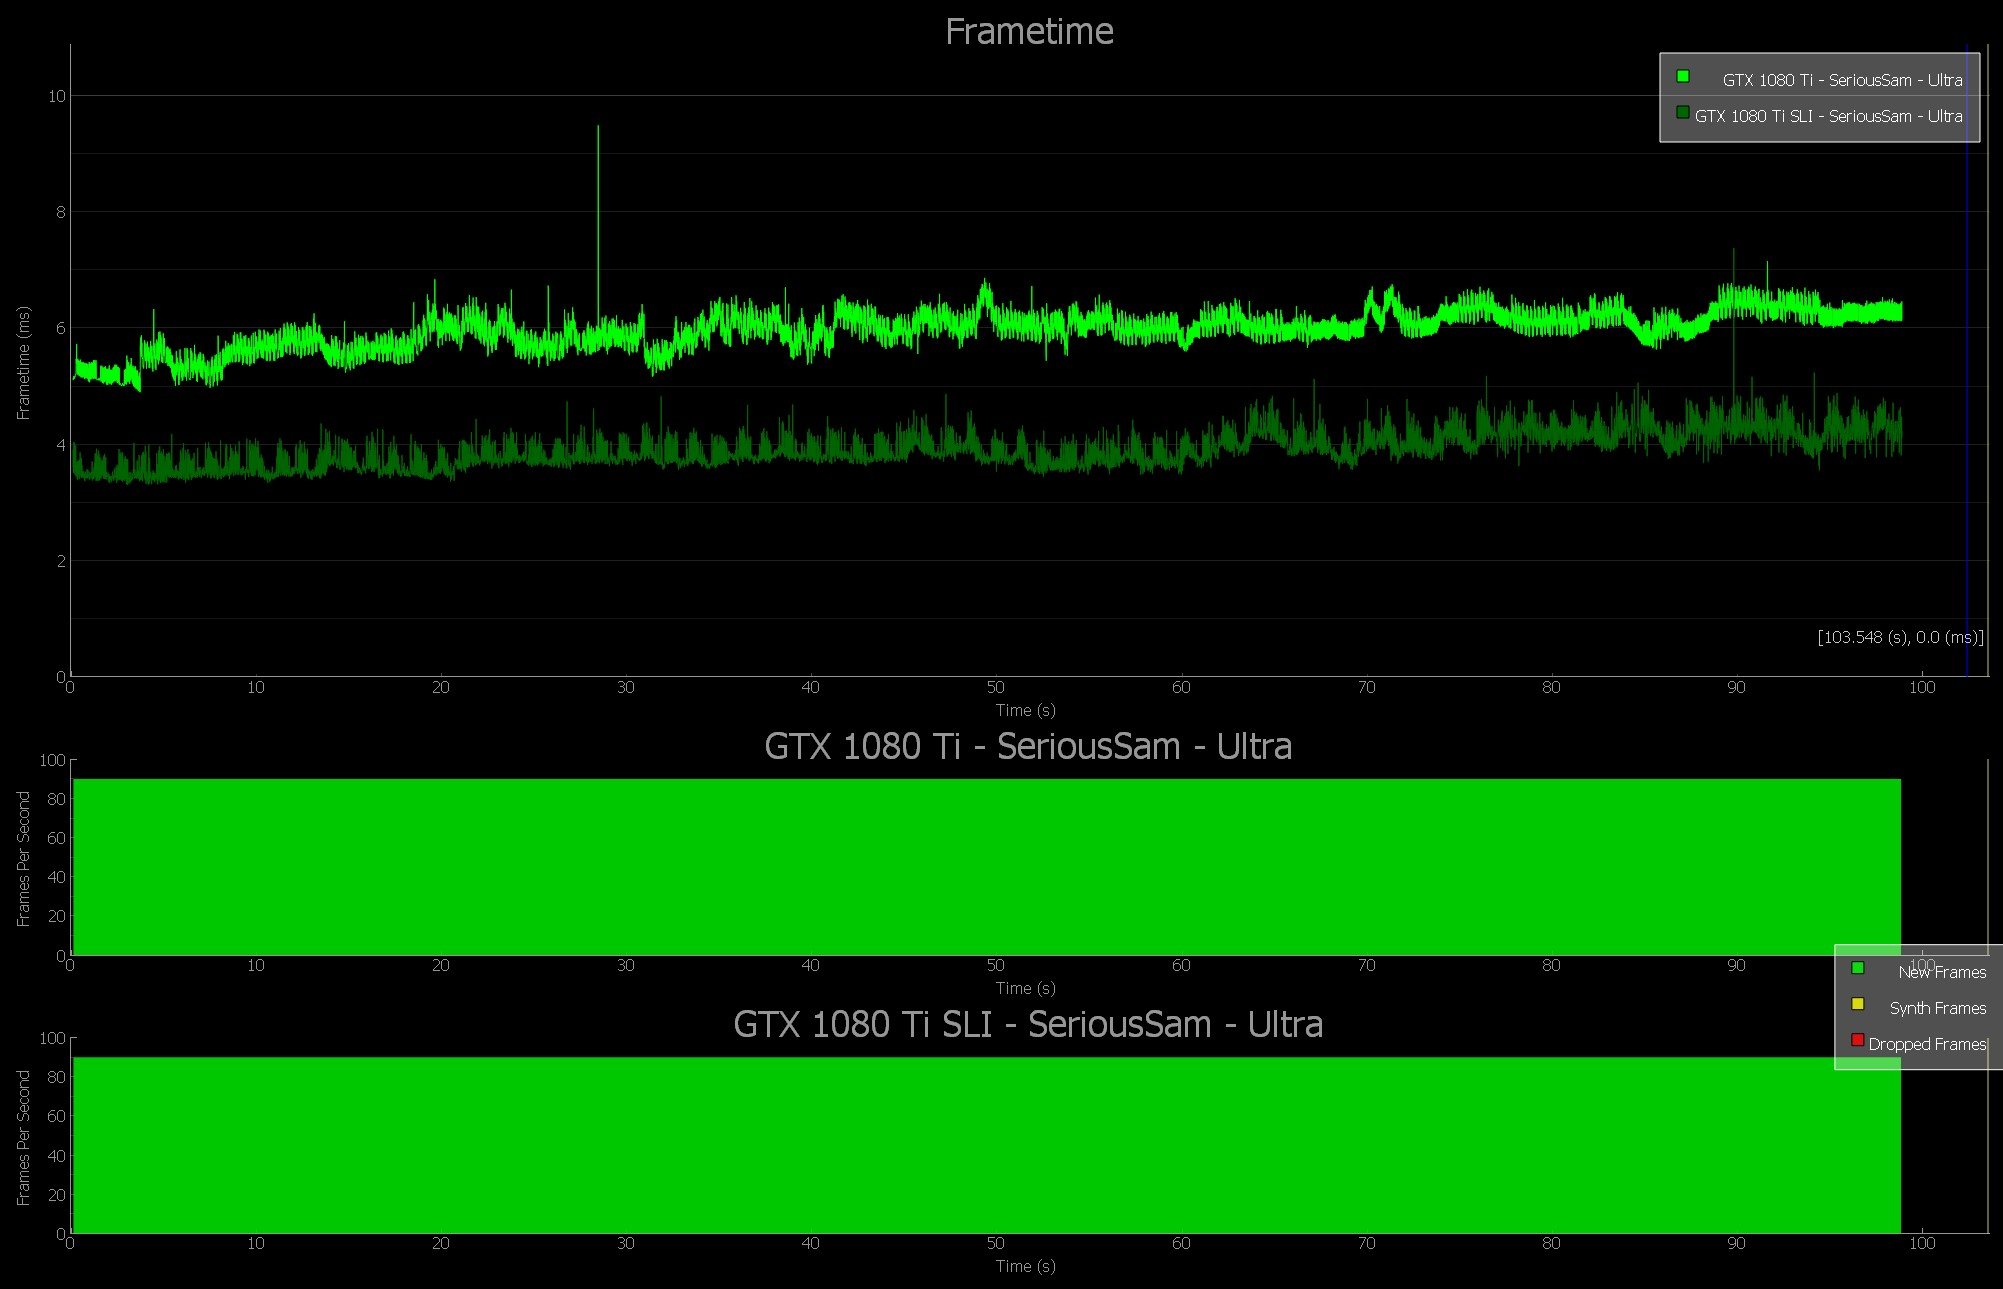Click the dark green GTX 1080 Ti SLI legend swatch
Screen dimensions: 2003x1289
(1683, 112)
